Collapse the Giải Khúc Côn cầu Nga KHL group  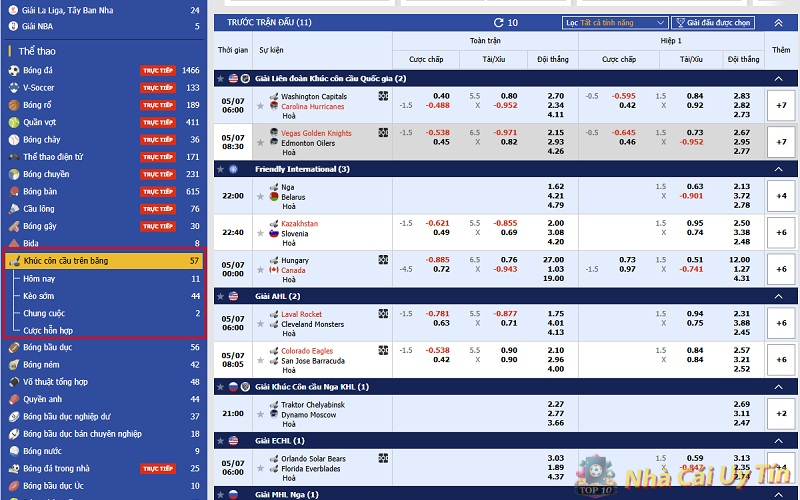[779, 387]
